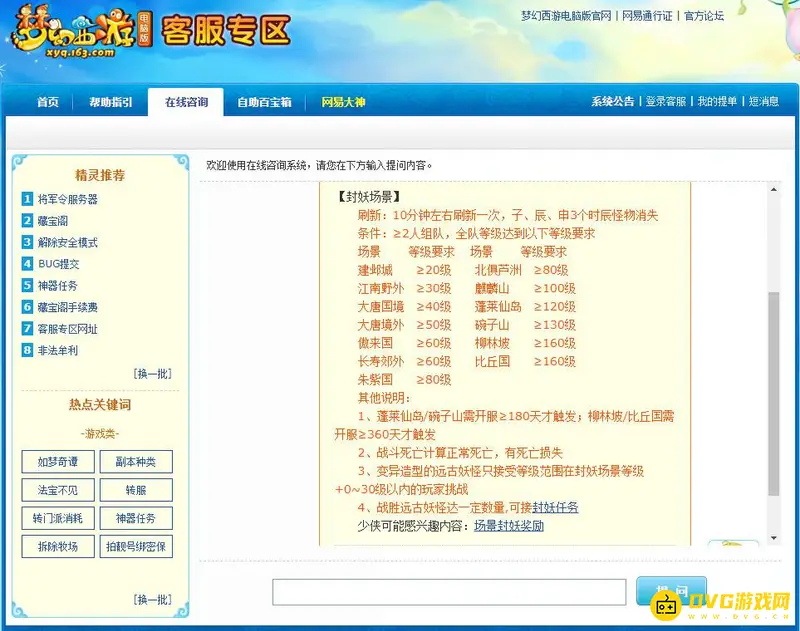Click the 转服 keyword button
The height and width of the screenshot is (631, 800).
[136, 490]
